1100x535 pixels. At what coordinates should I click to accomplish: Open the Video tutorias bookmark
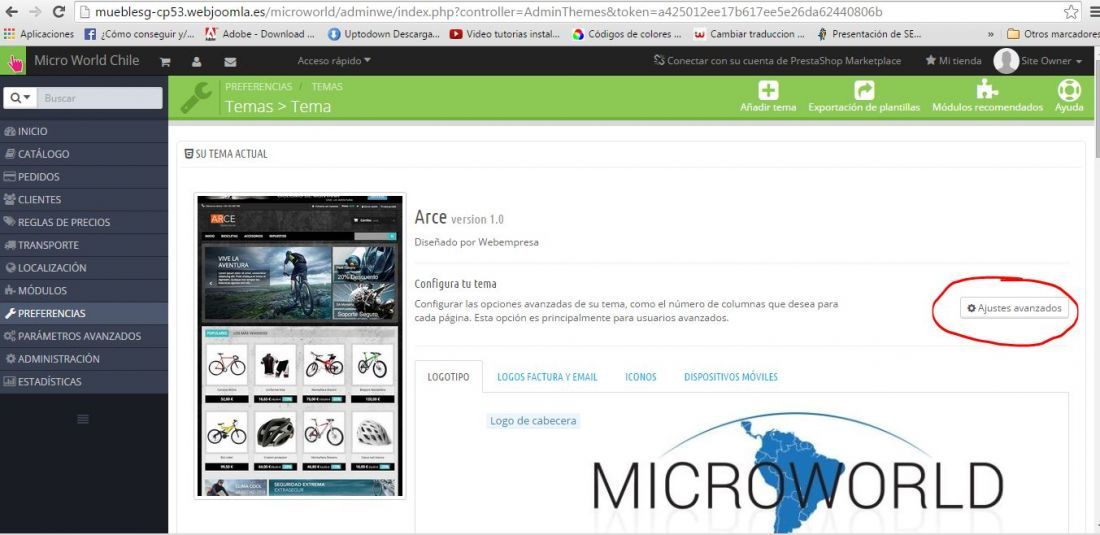(x=505, y=34)
